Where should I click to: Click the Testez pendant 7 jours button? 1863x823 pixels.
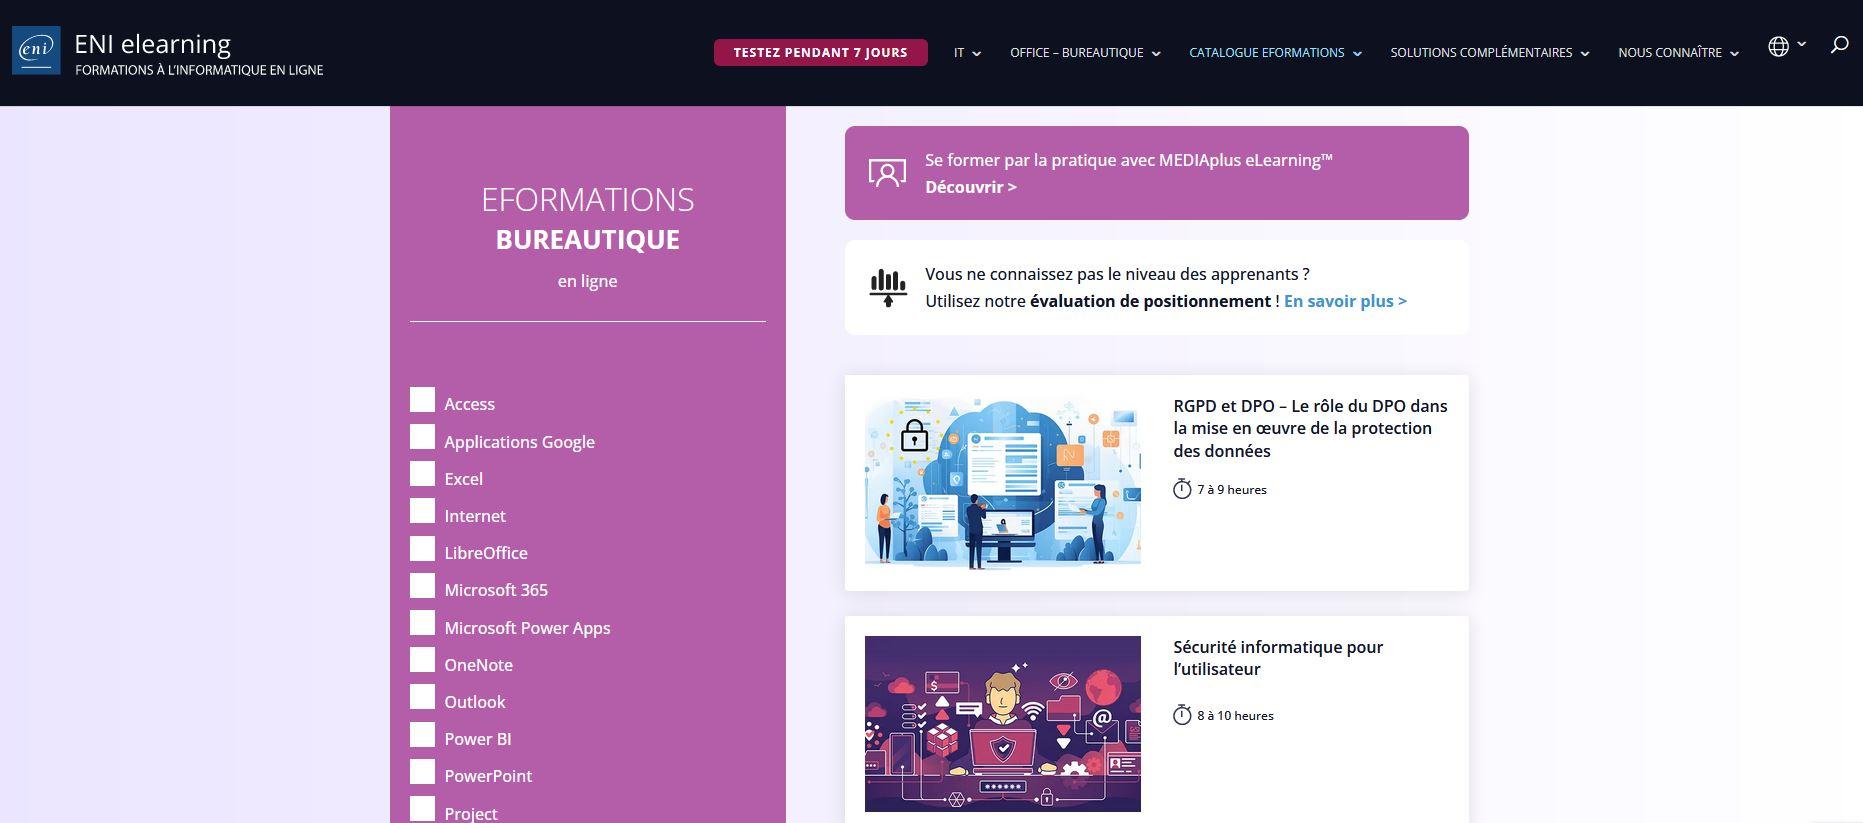click(x=820, y=53)
